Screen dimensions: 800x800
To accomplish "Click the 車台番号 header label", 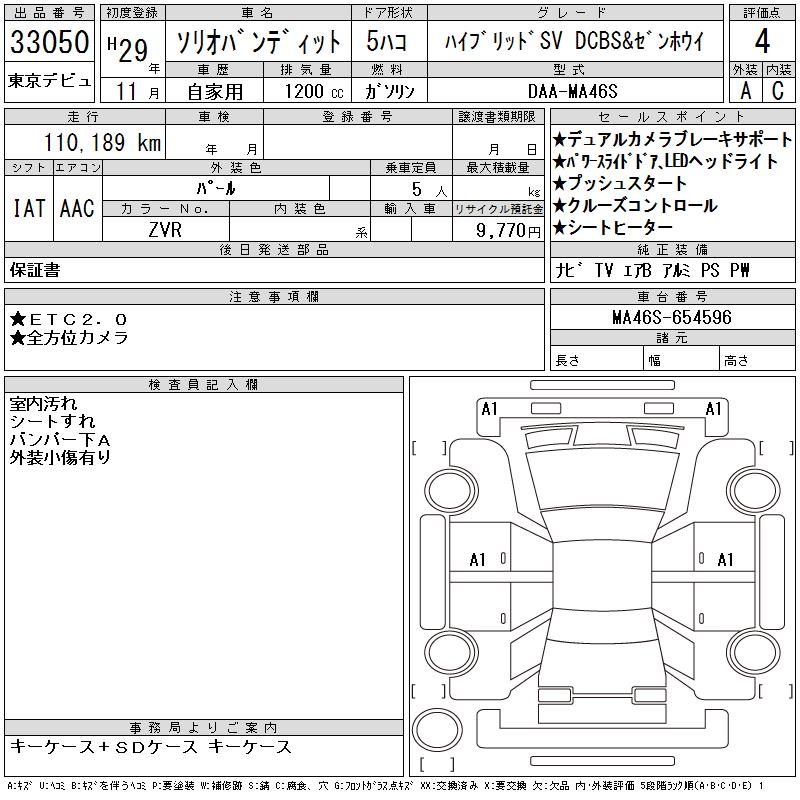I will (x=672, y=296).
